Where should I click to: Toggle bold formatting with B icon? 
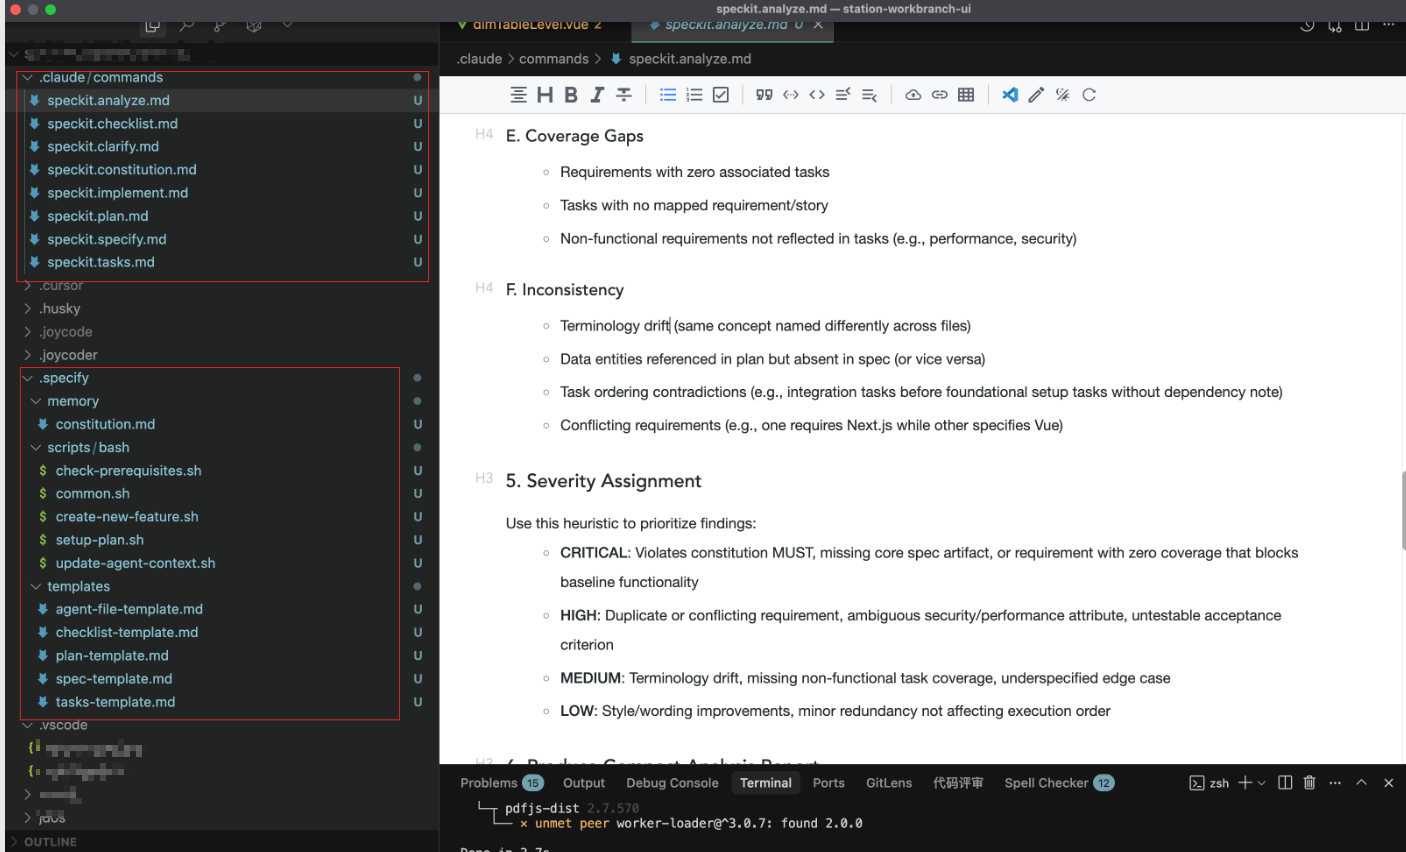[x=571, y=95]
